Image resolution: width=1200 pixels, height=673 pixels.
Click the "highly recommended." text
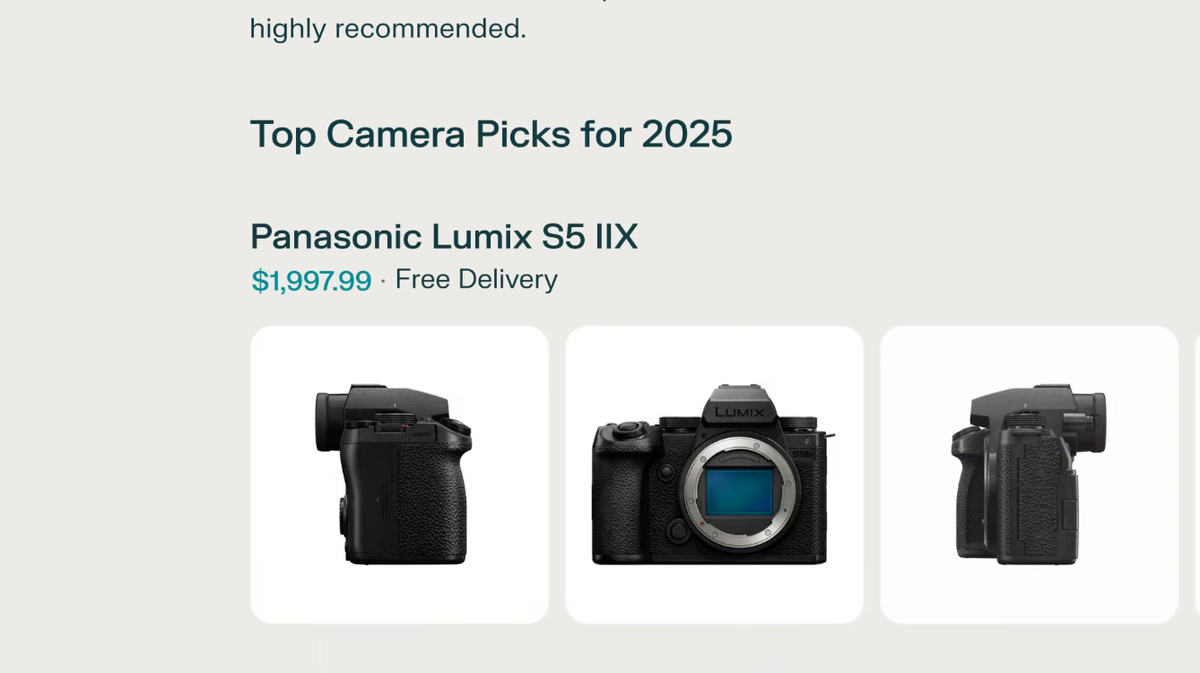tap(387, 29)
